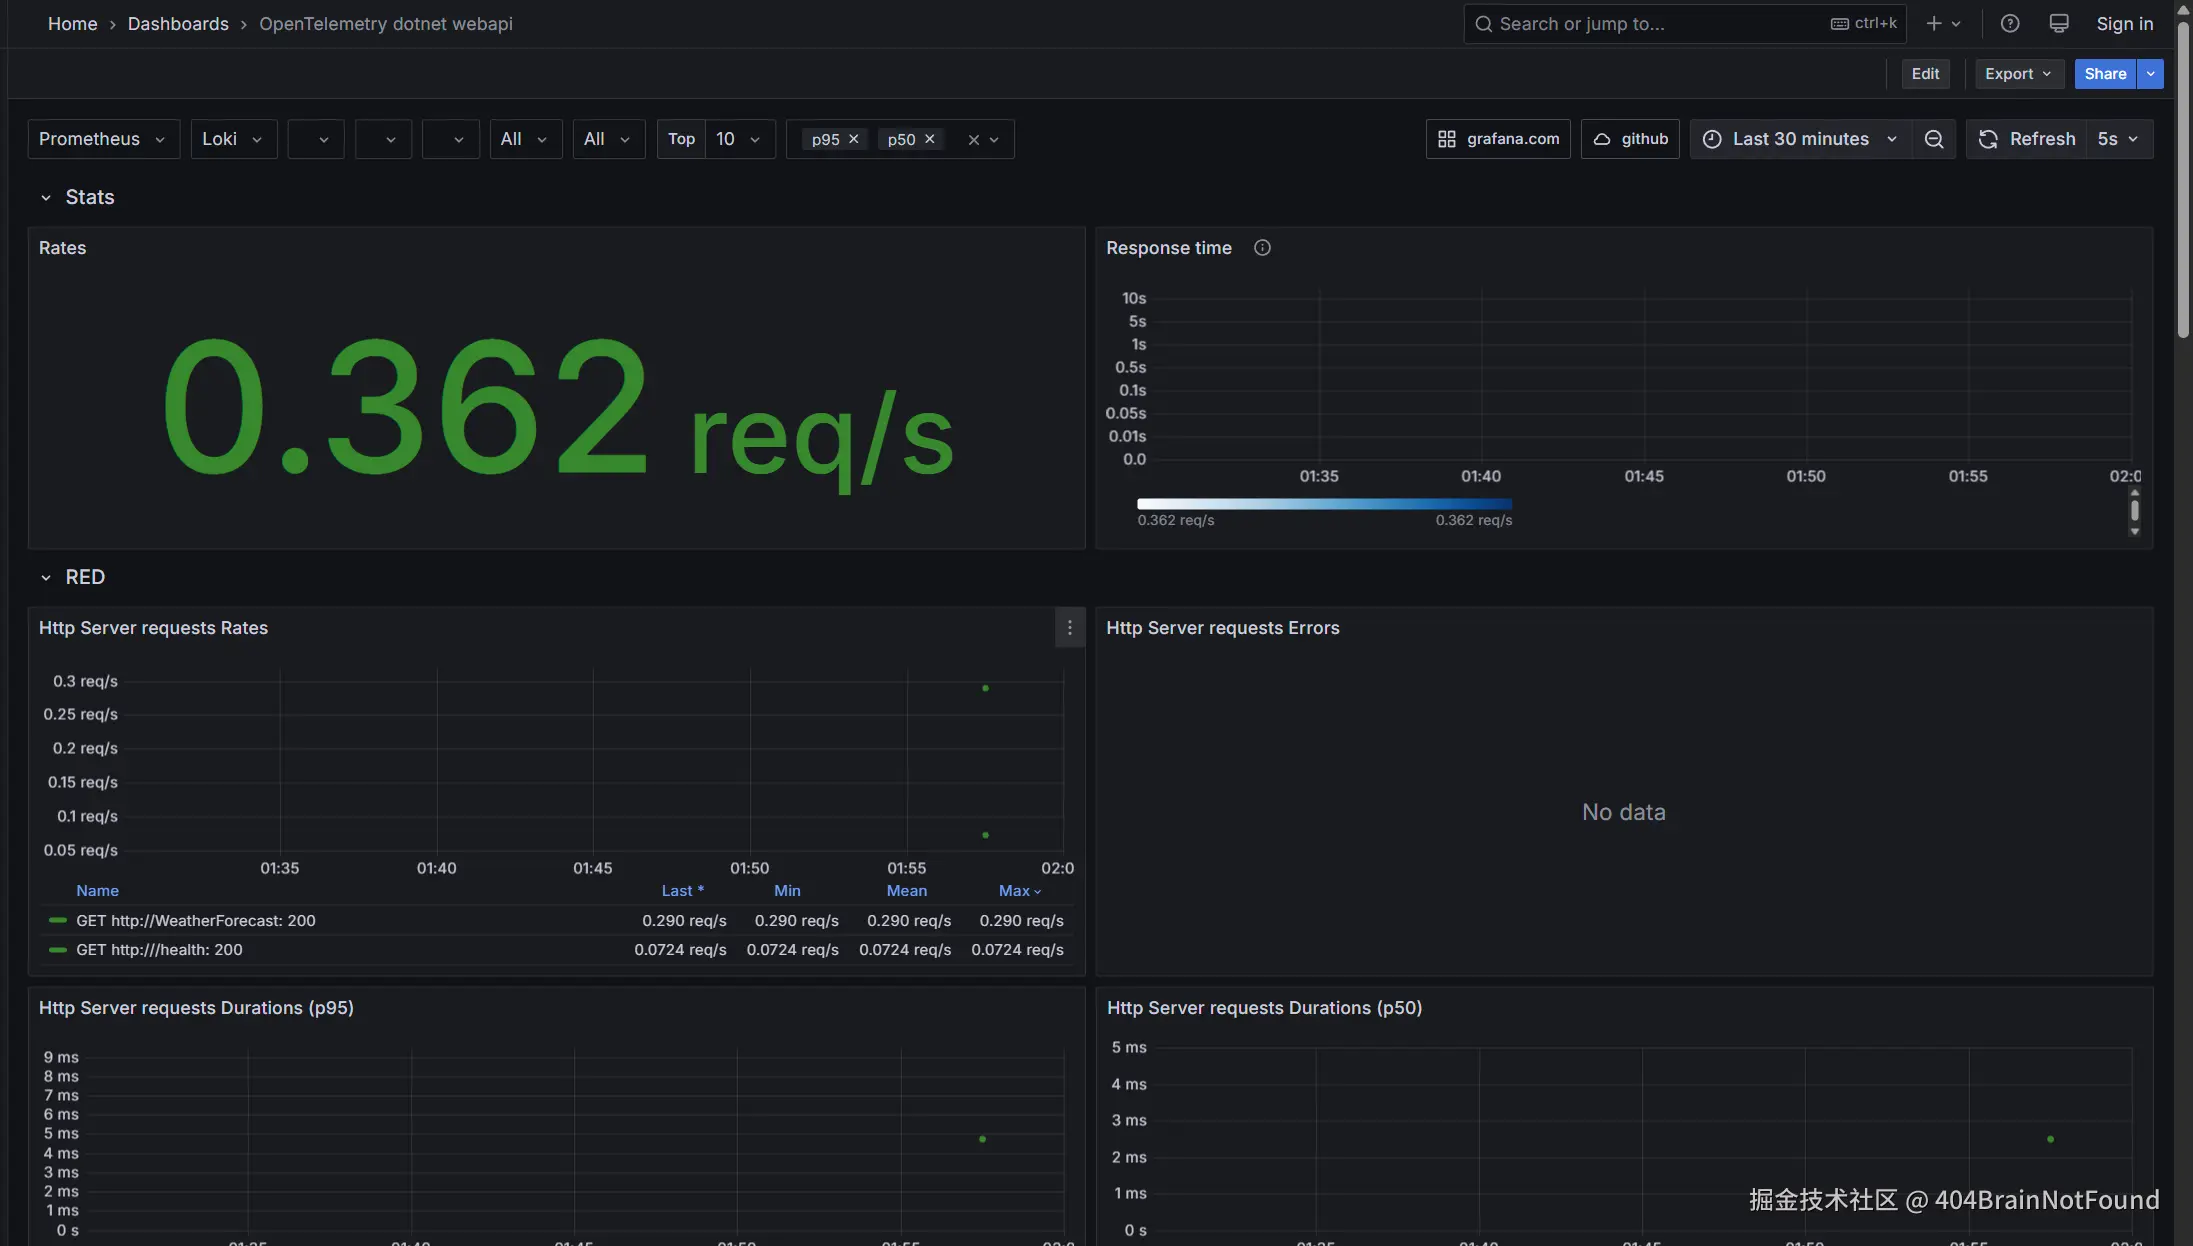Click the Edit button
2193x1246 pixels.
pos(1924,74)
